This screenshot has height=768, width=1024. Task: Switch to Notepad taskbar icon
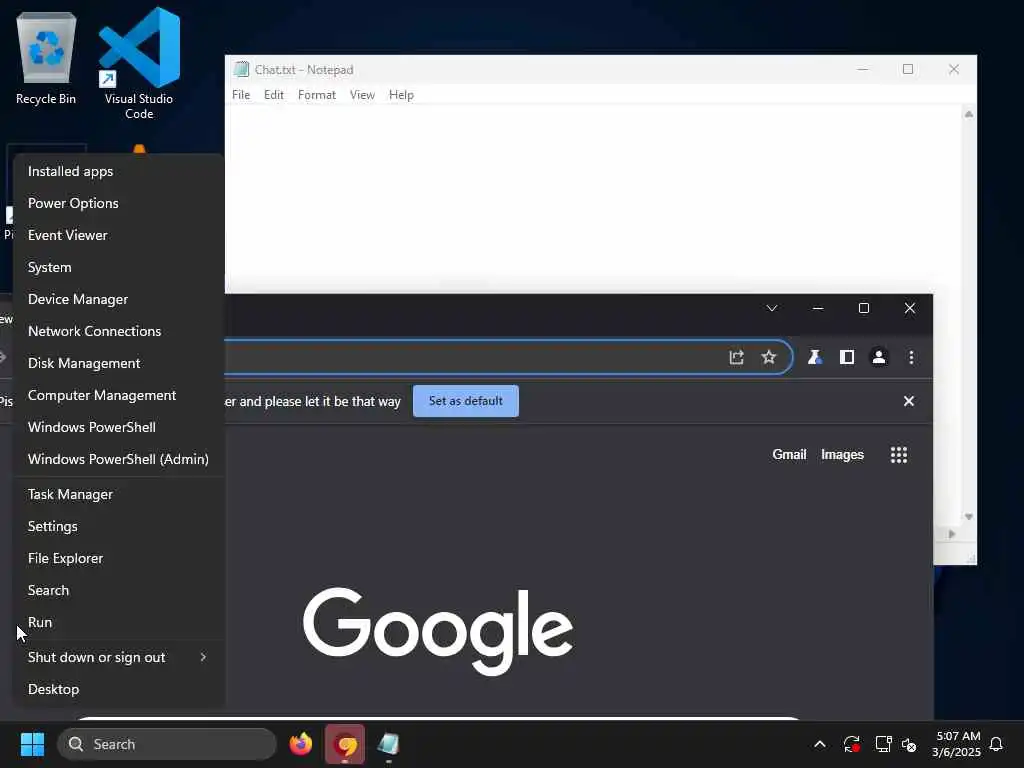389,744
